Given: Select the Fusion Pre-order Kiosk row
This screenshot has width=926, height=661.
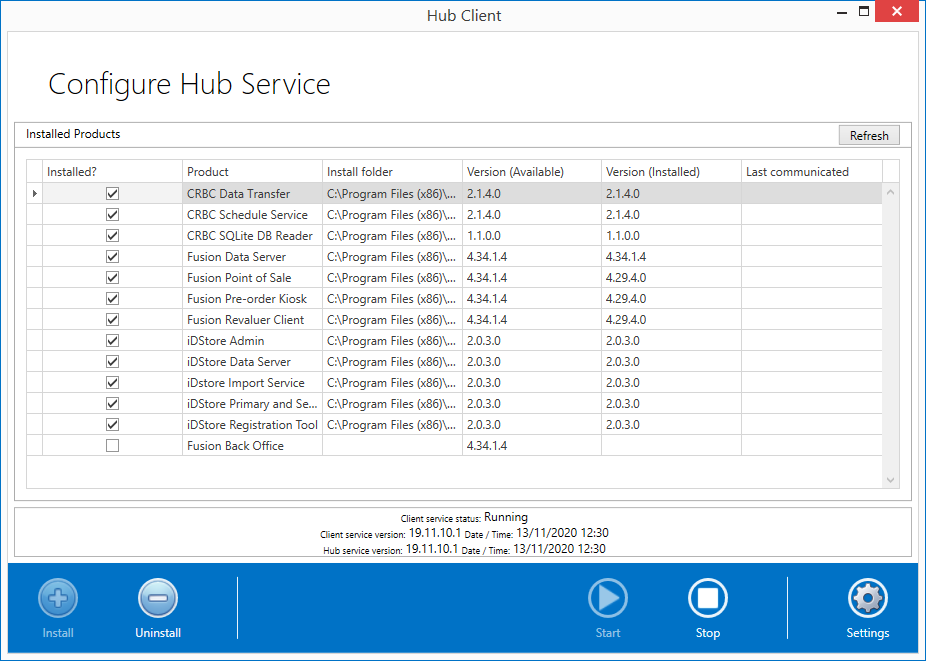Looking at the screenshot, I should click(454, 299).
